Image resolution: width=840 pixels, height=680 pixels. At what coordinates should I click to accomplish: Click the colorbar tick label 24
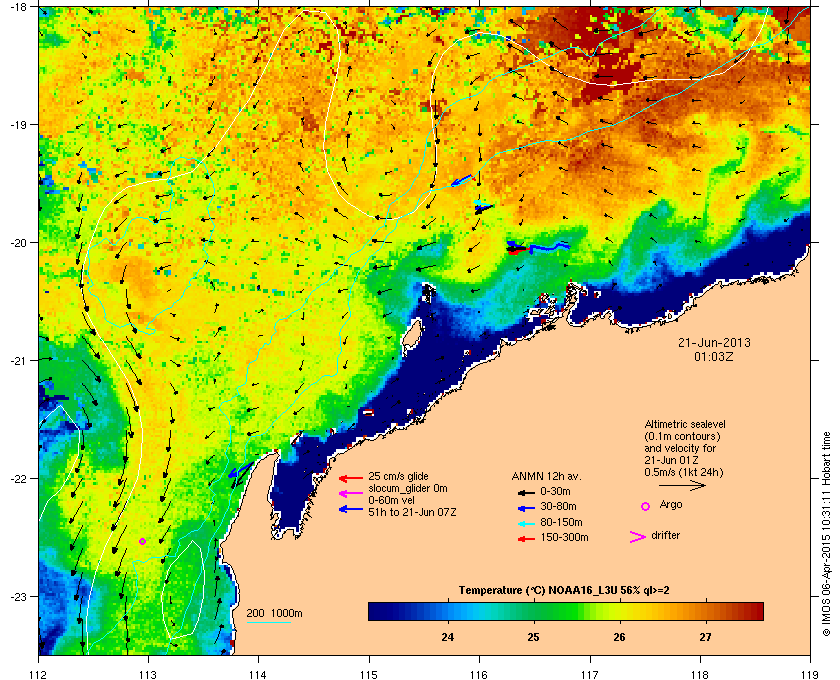(x=447, y=637)
